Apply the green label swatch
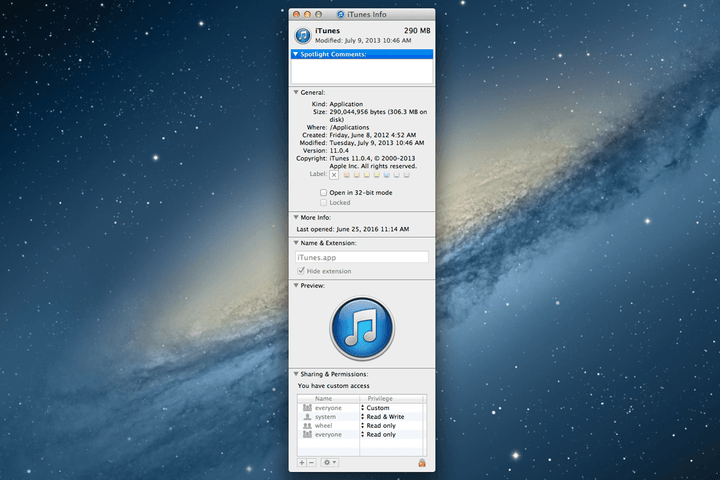The image size is (720, 480). pyautogui.click(x=377, y=175)
